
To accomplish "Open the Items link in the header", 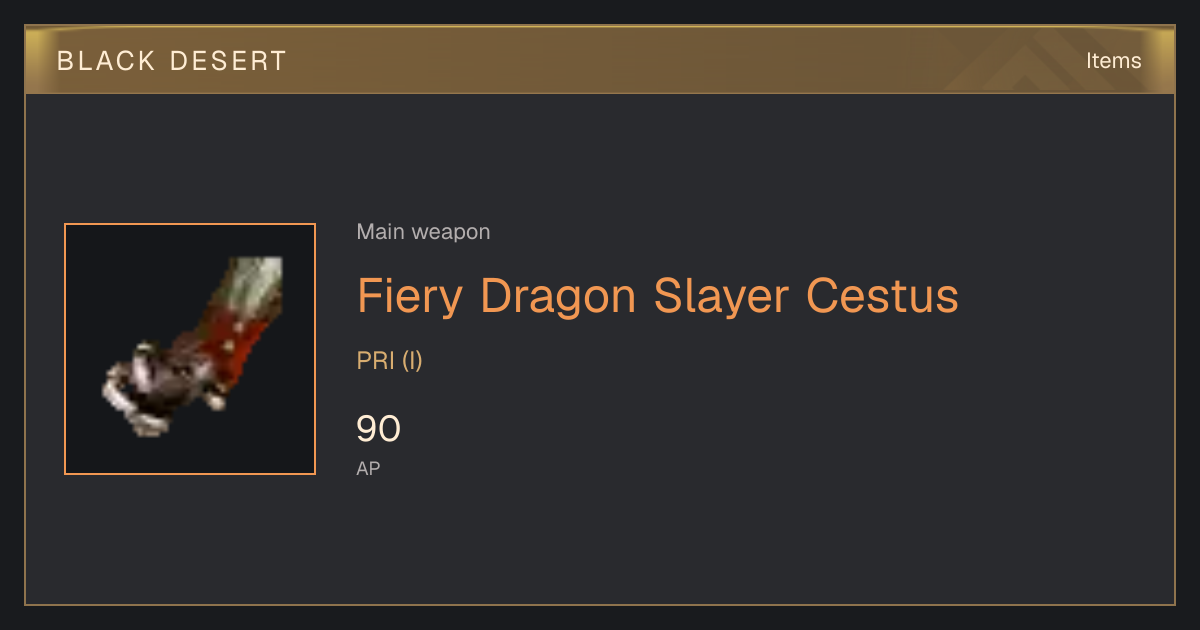I will tap(1113, 60).
